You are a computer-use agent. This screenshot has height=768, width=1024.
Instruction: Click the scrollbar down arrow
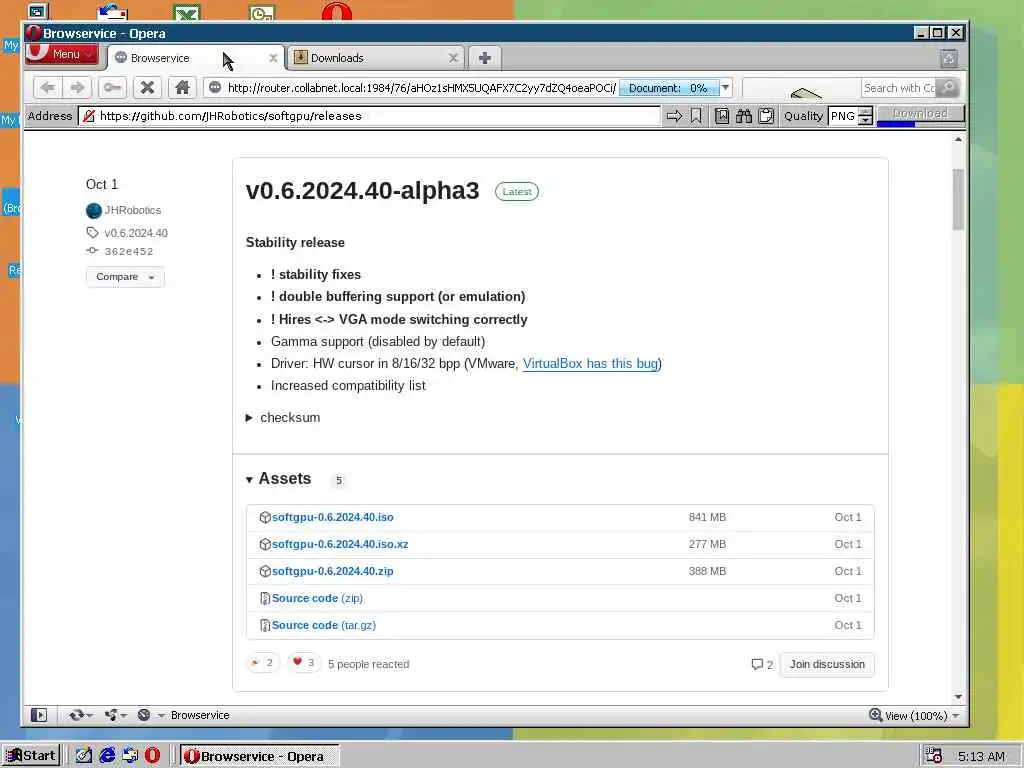click(x=958, y=696)
